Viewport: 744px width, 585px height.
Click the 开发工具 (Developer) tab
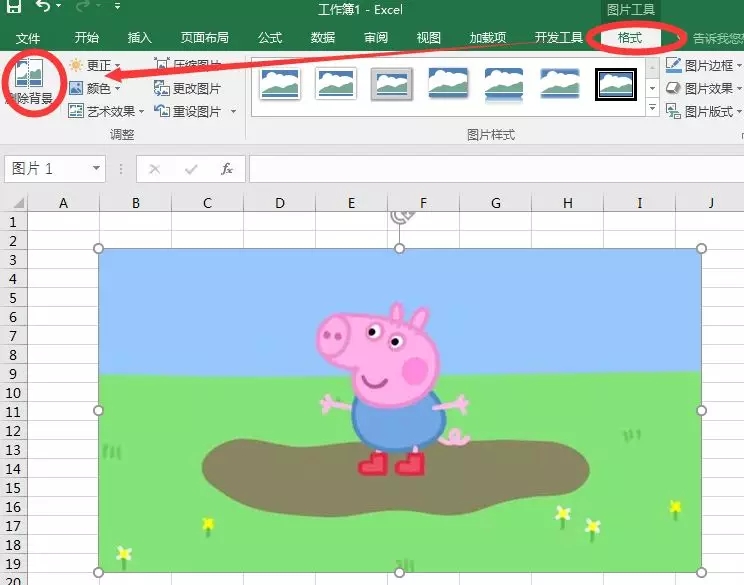[558, 38]
